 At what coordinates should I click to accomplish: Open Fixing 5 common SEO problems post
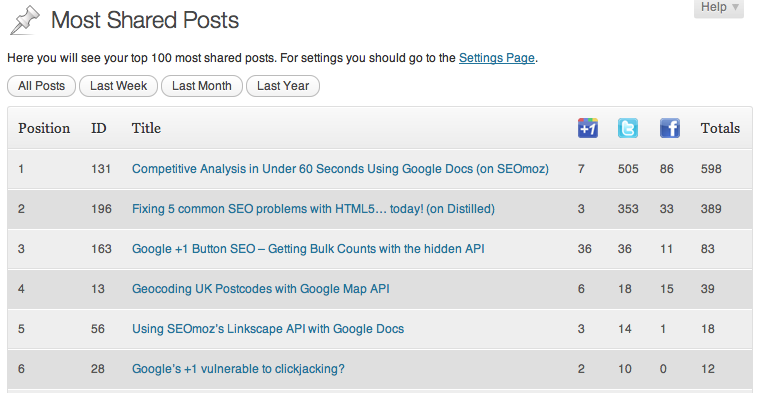[313, 209]
